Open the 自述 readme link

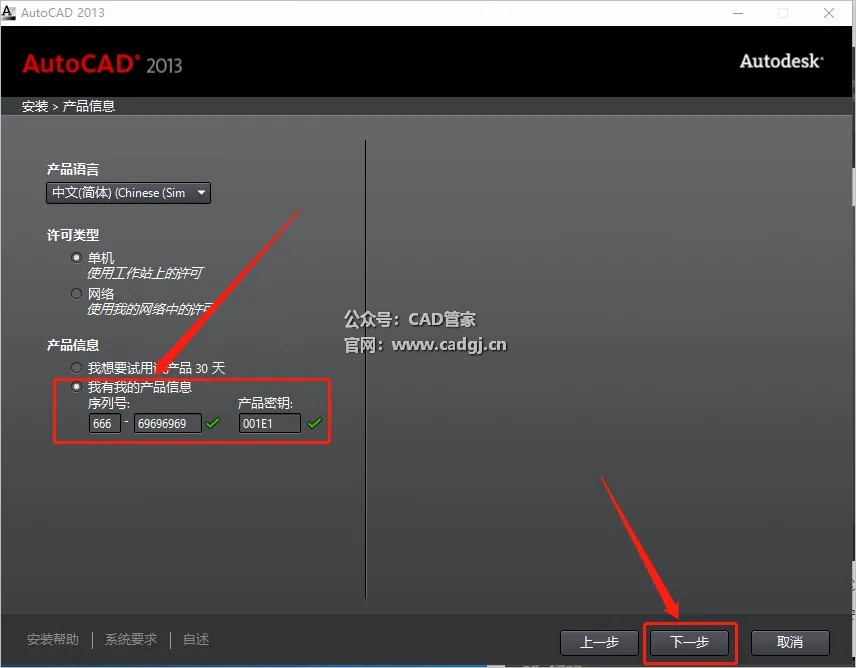[196, 639]
